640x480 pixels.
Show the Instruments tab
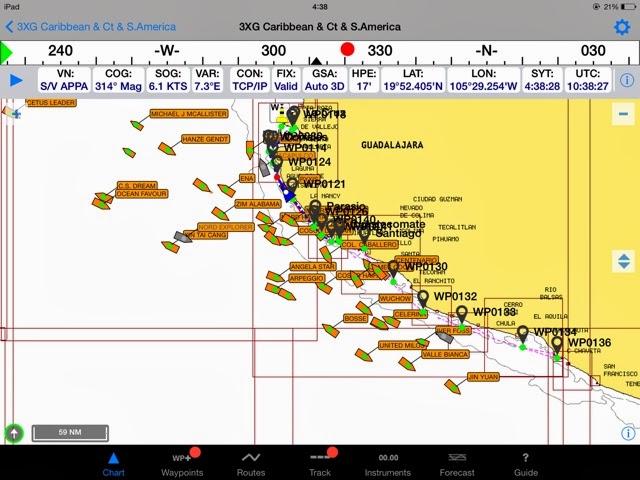388,462
